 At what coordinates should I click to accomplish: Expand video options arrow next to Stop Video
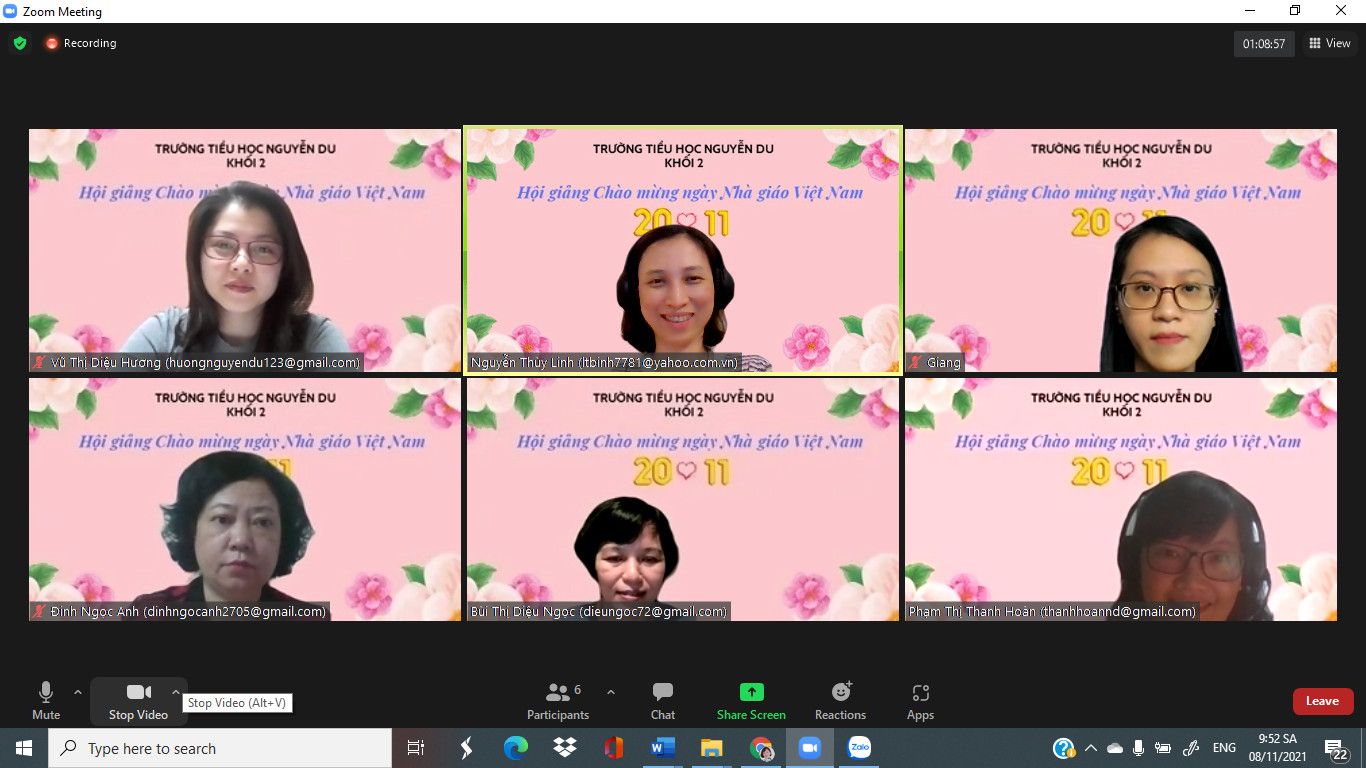(x=176, y=692)
